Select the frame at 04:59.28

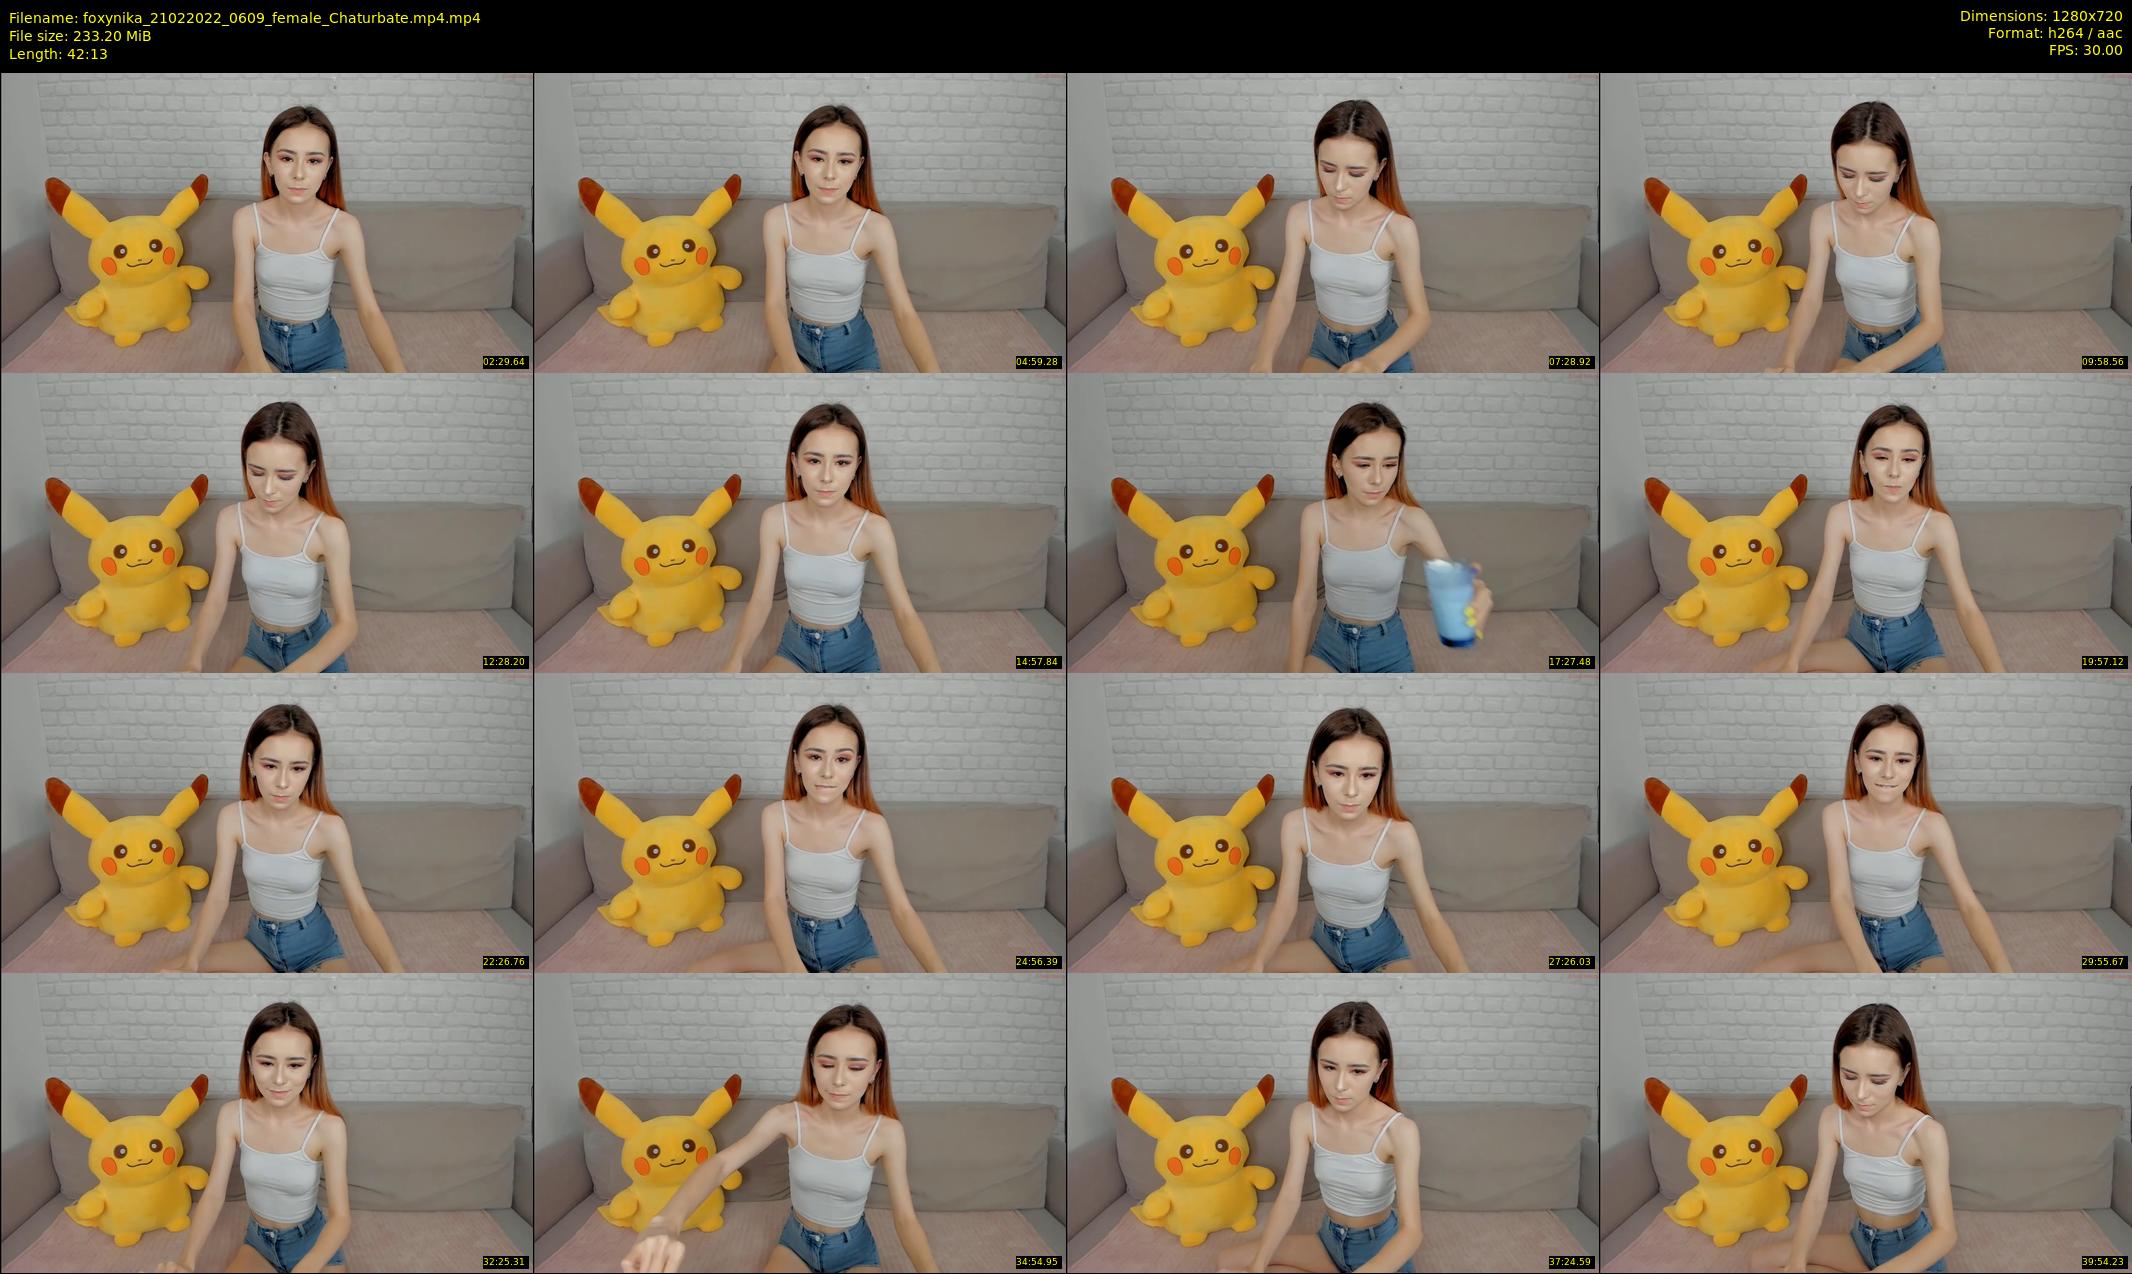coord(800,222)
